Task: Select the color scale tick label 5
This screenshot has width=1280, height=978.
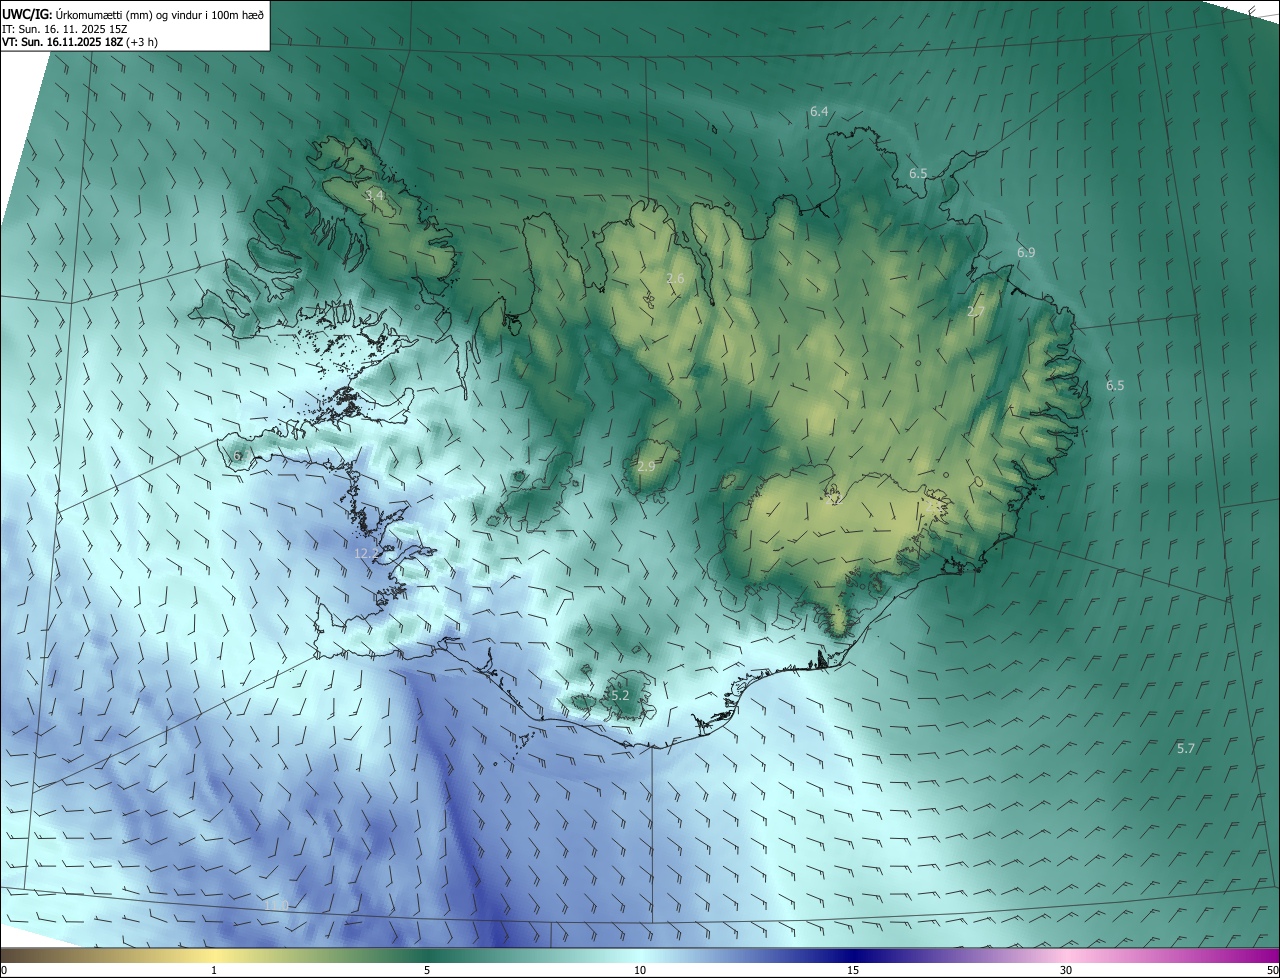Action: click(427, 970)
